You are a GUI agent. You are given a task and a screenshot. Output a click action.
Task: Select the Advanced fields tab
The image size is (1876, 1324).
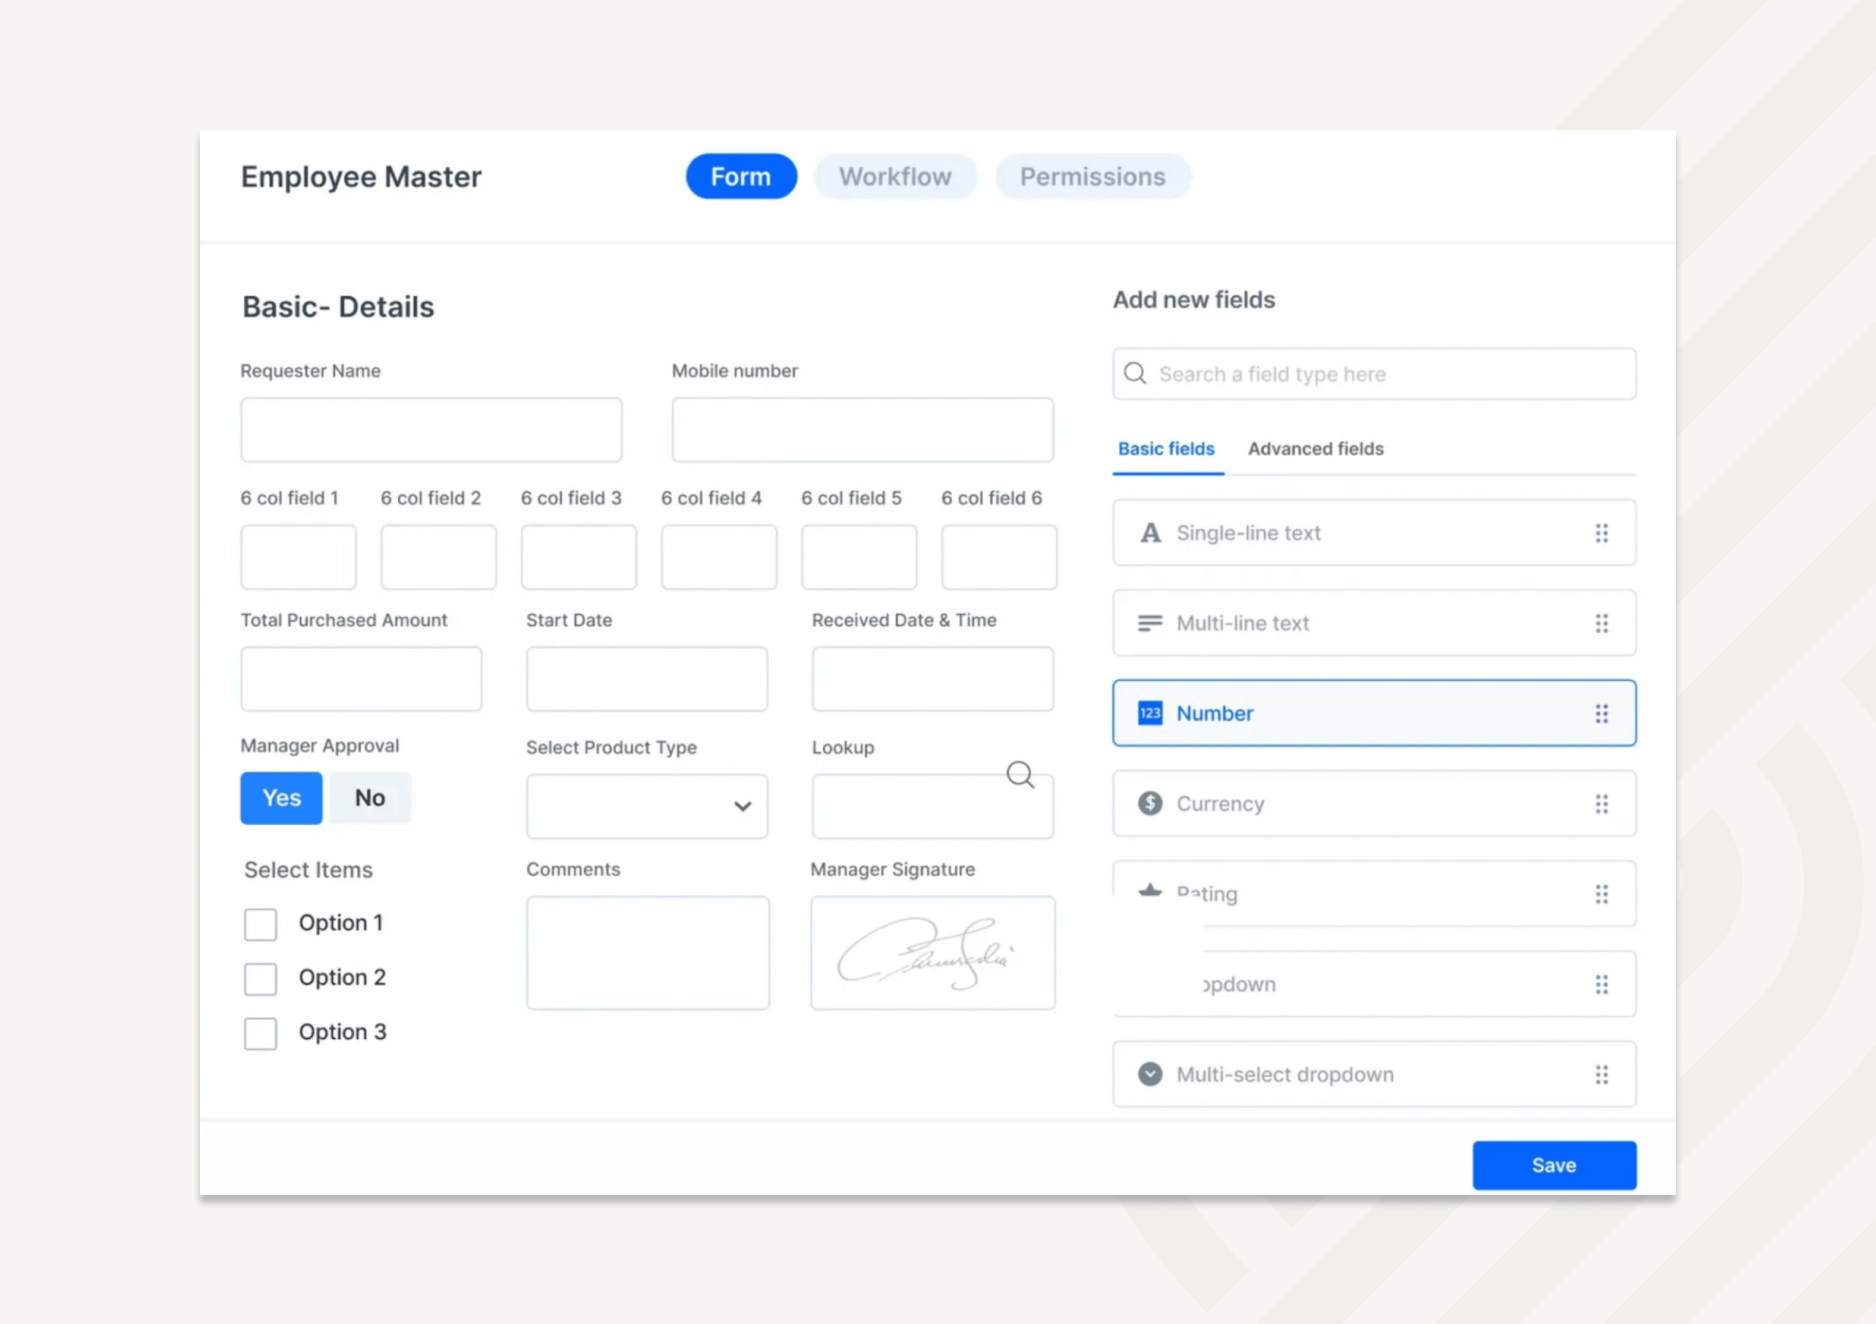pyautogui.click(x=1316, y=449)
